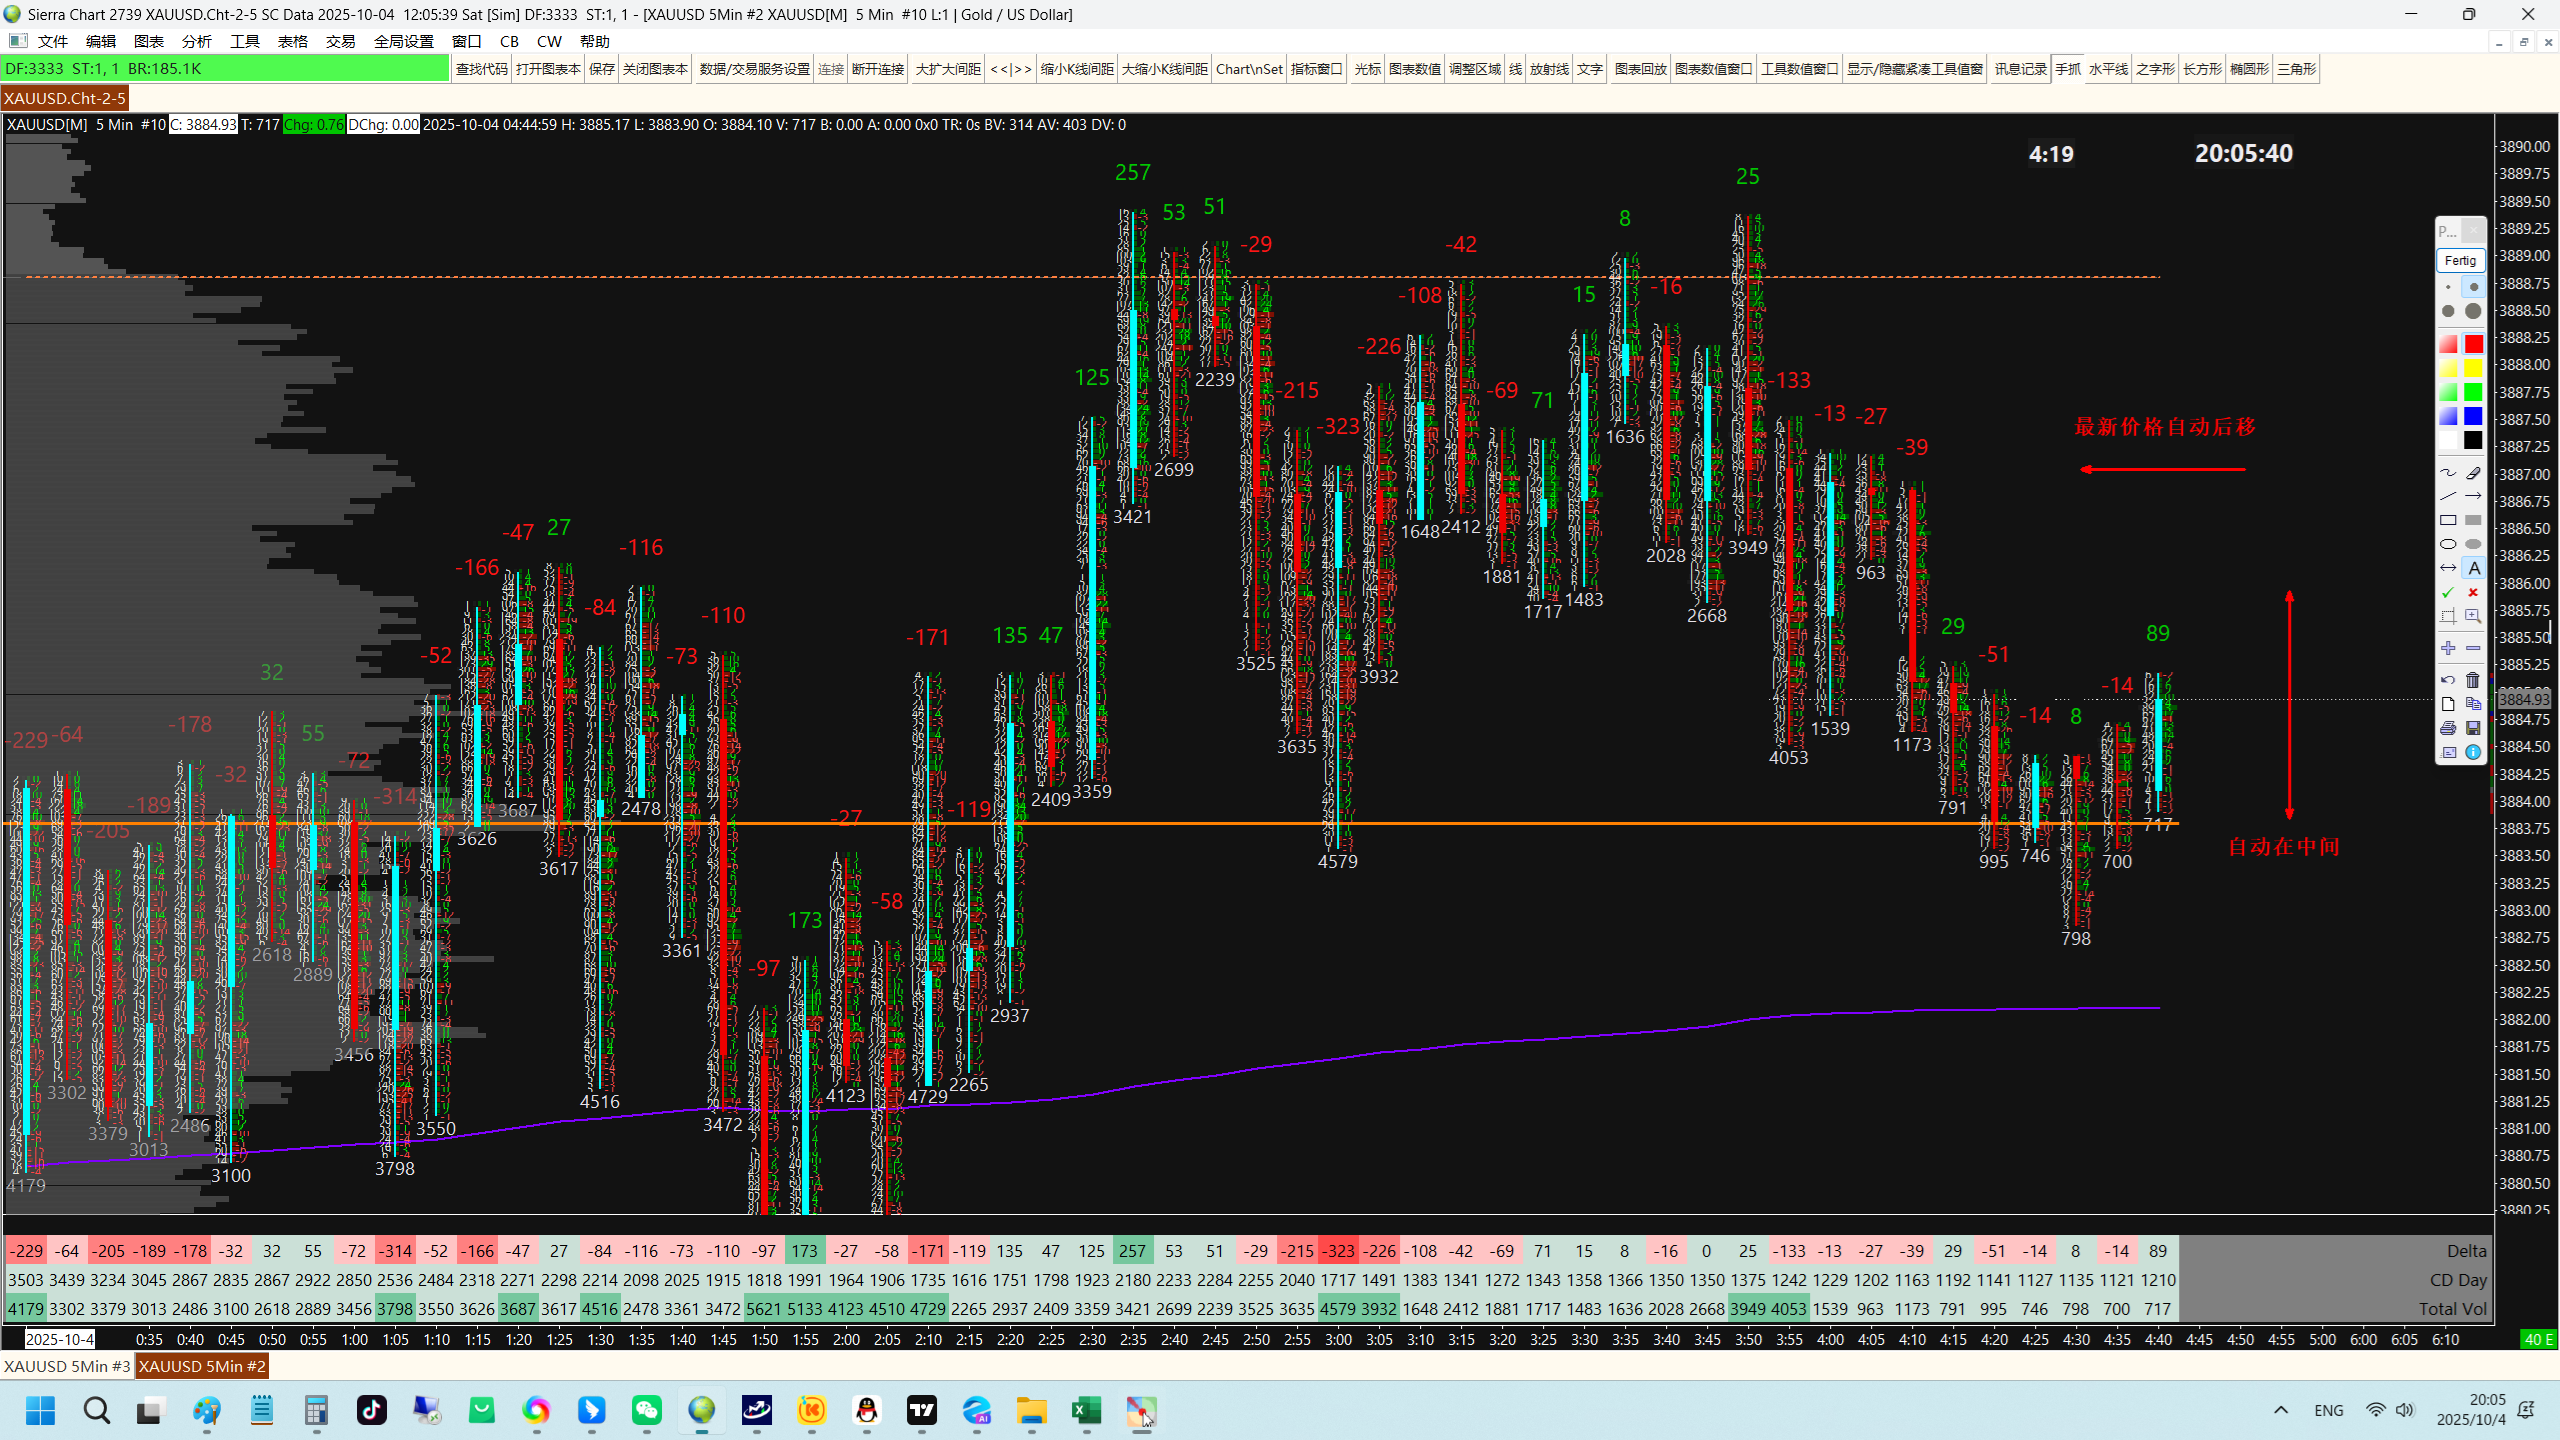Open the 交易 menu
Screen dimensions: 2560x1440
click(x=340, y=41)
